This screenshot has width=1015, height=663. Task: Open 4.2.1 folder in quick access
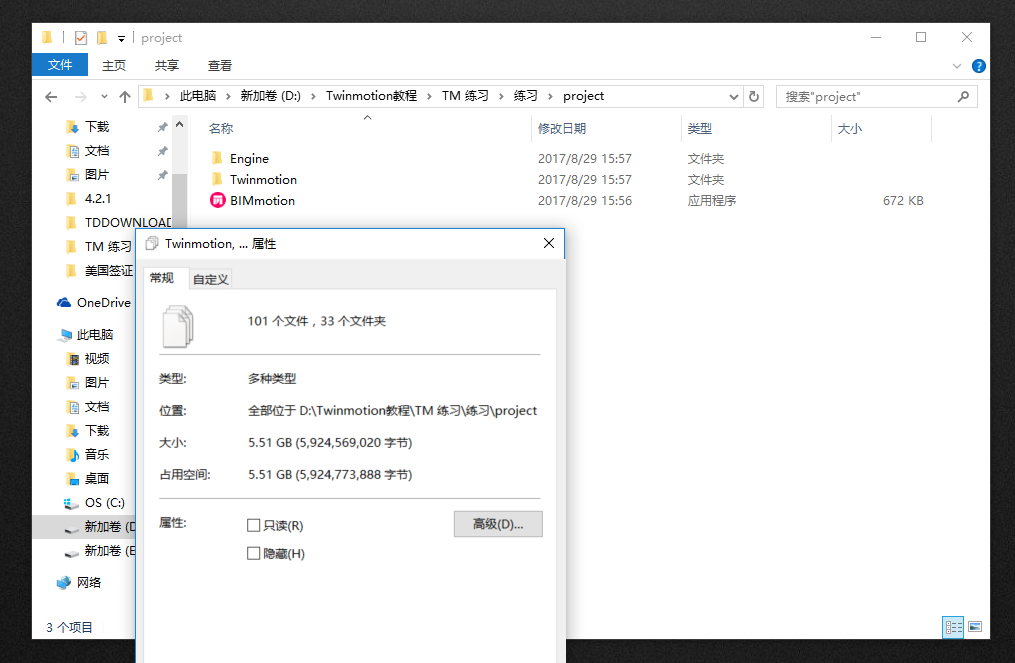tap(89, 198)
